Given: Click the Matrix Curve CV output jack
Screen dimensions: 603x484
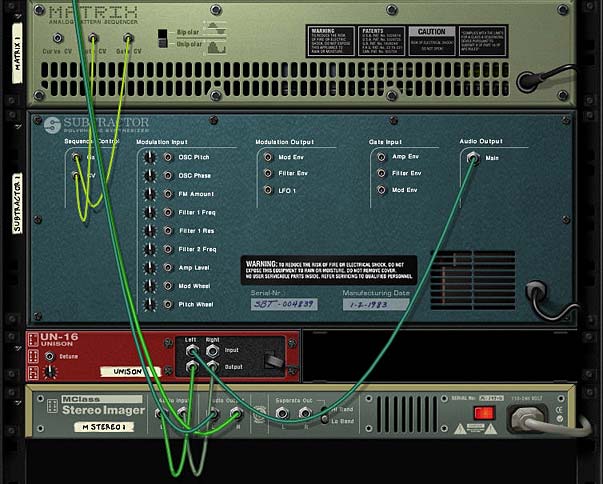Looking at the screenshot, I should tap(58, 38).
